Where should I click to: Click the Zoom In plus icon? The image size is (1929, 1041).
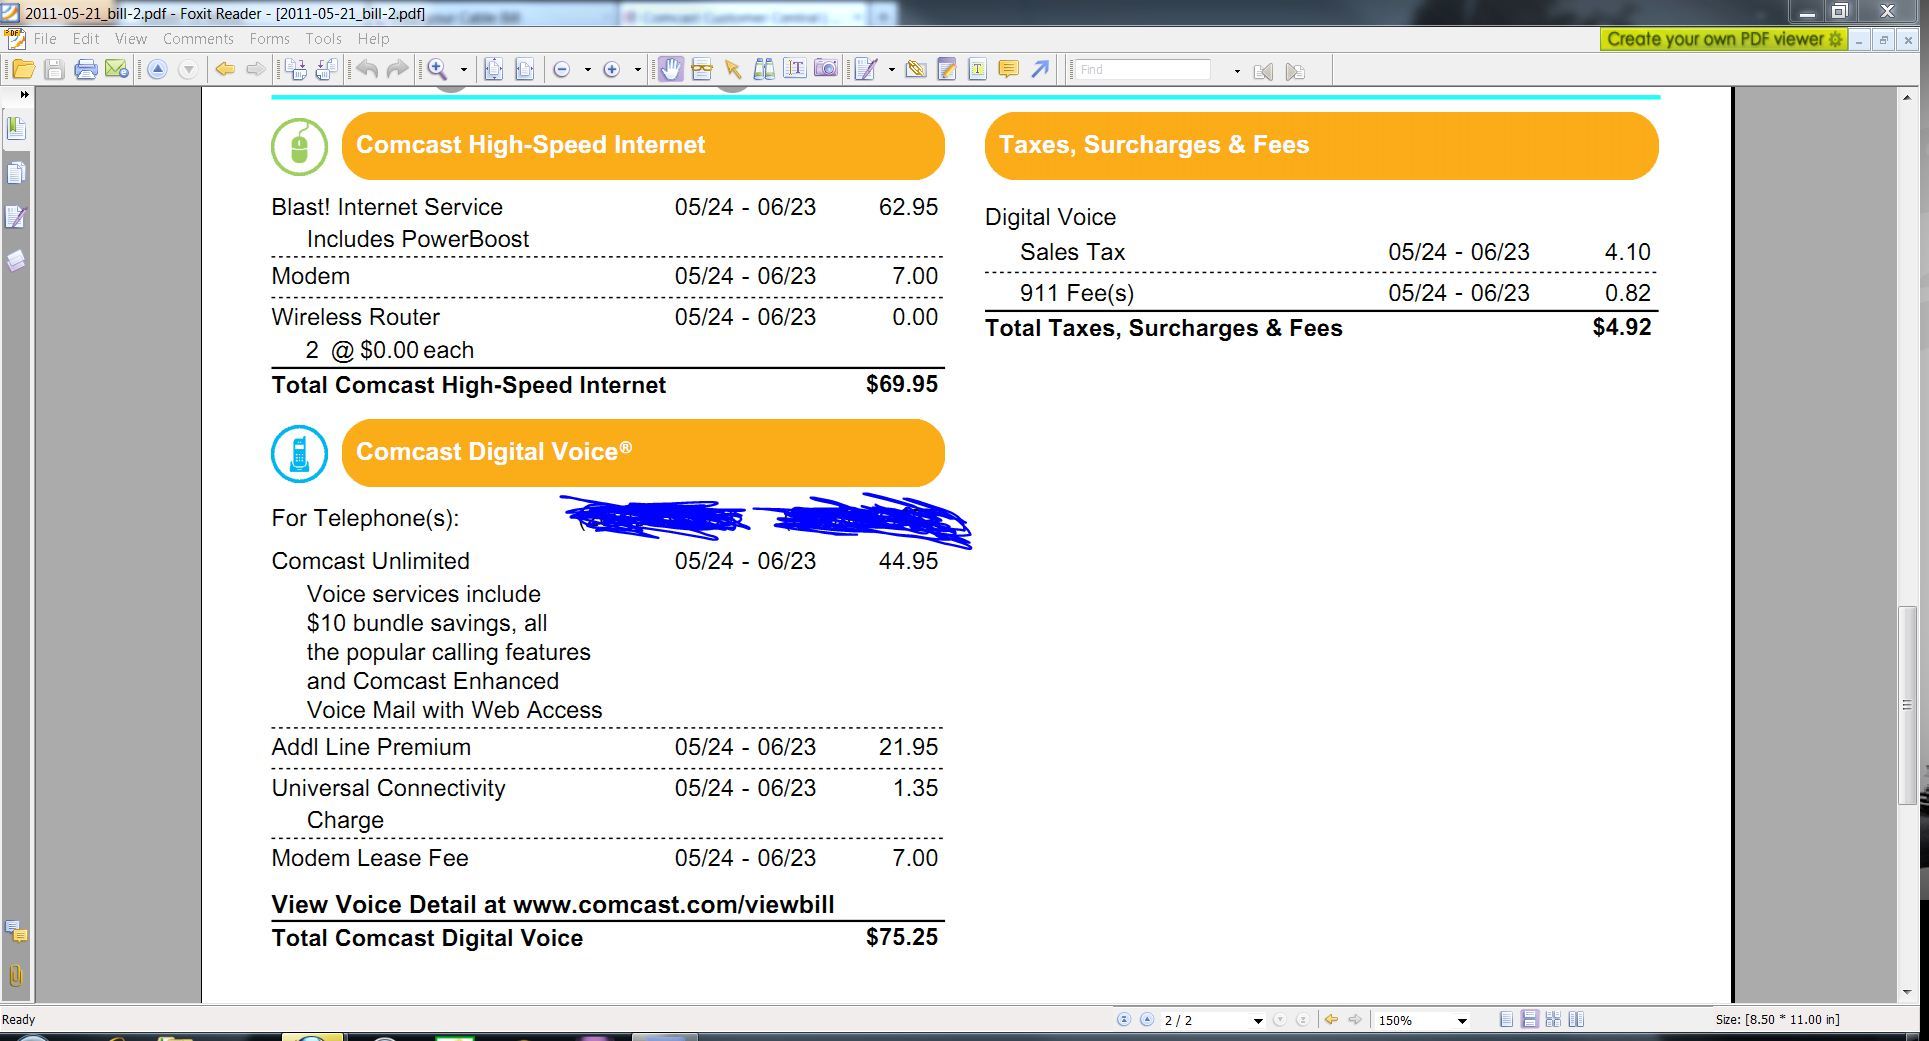611,69
